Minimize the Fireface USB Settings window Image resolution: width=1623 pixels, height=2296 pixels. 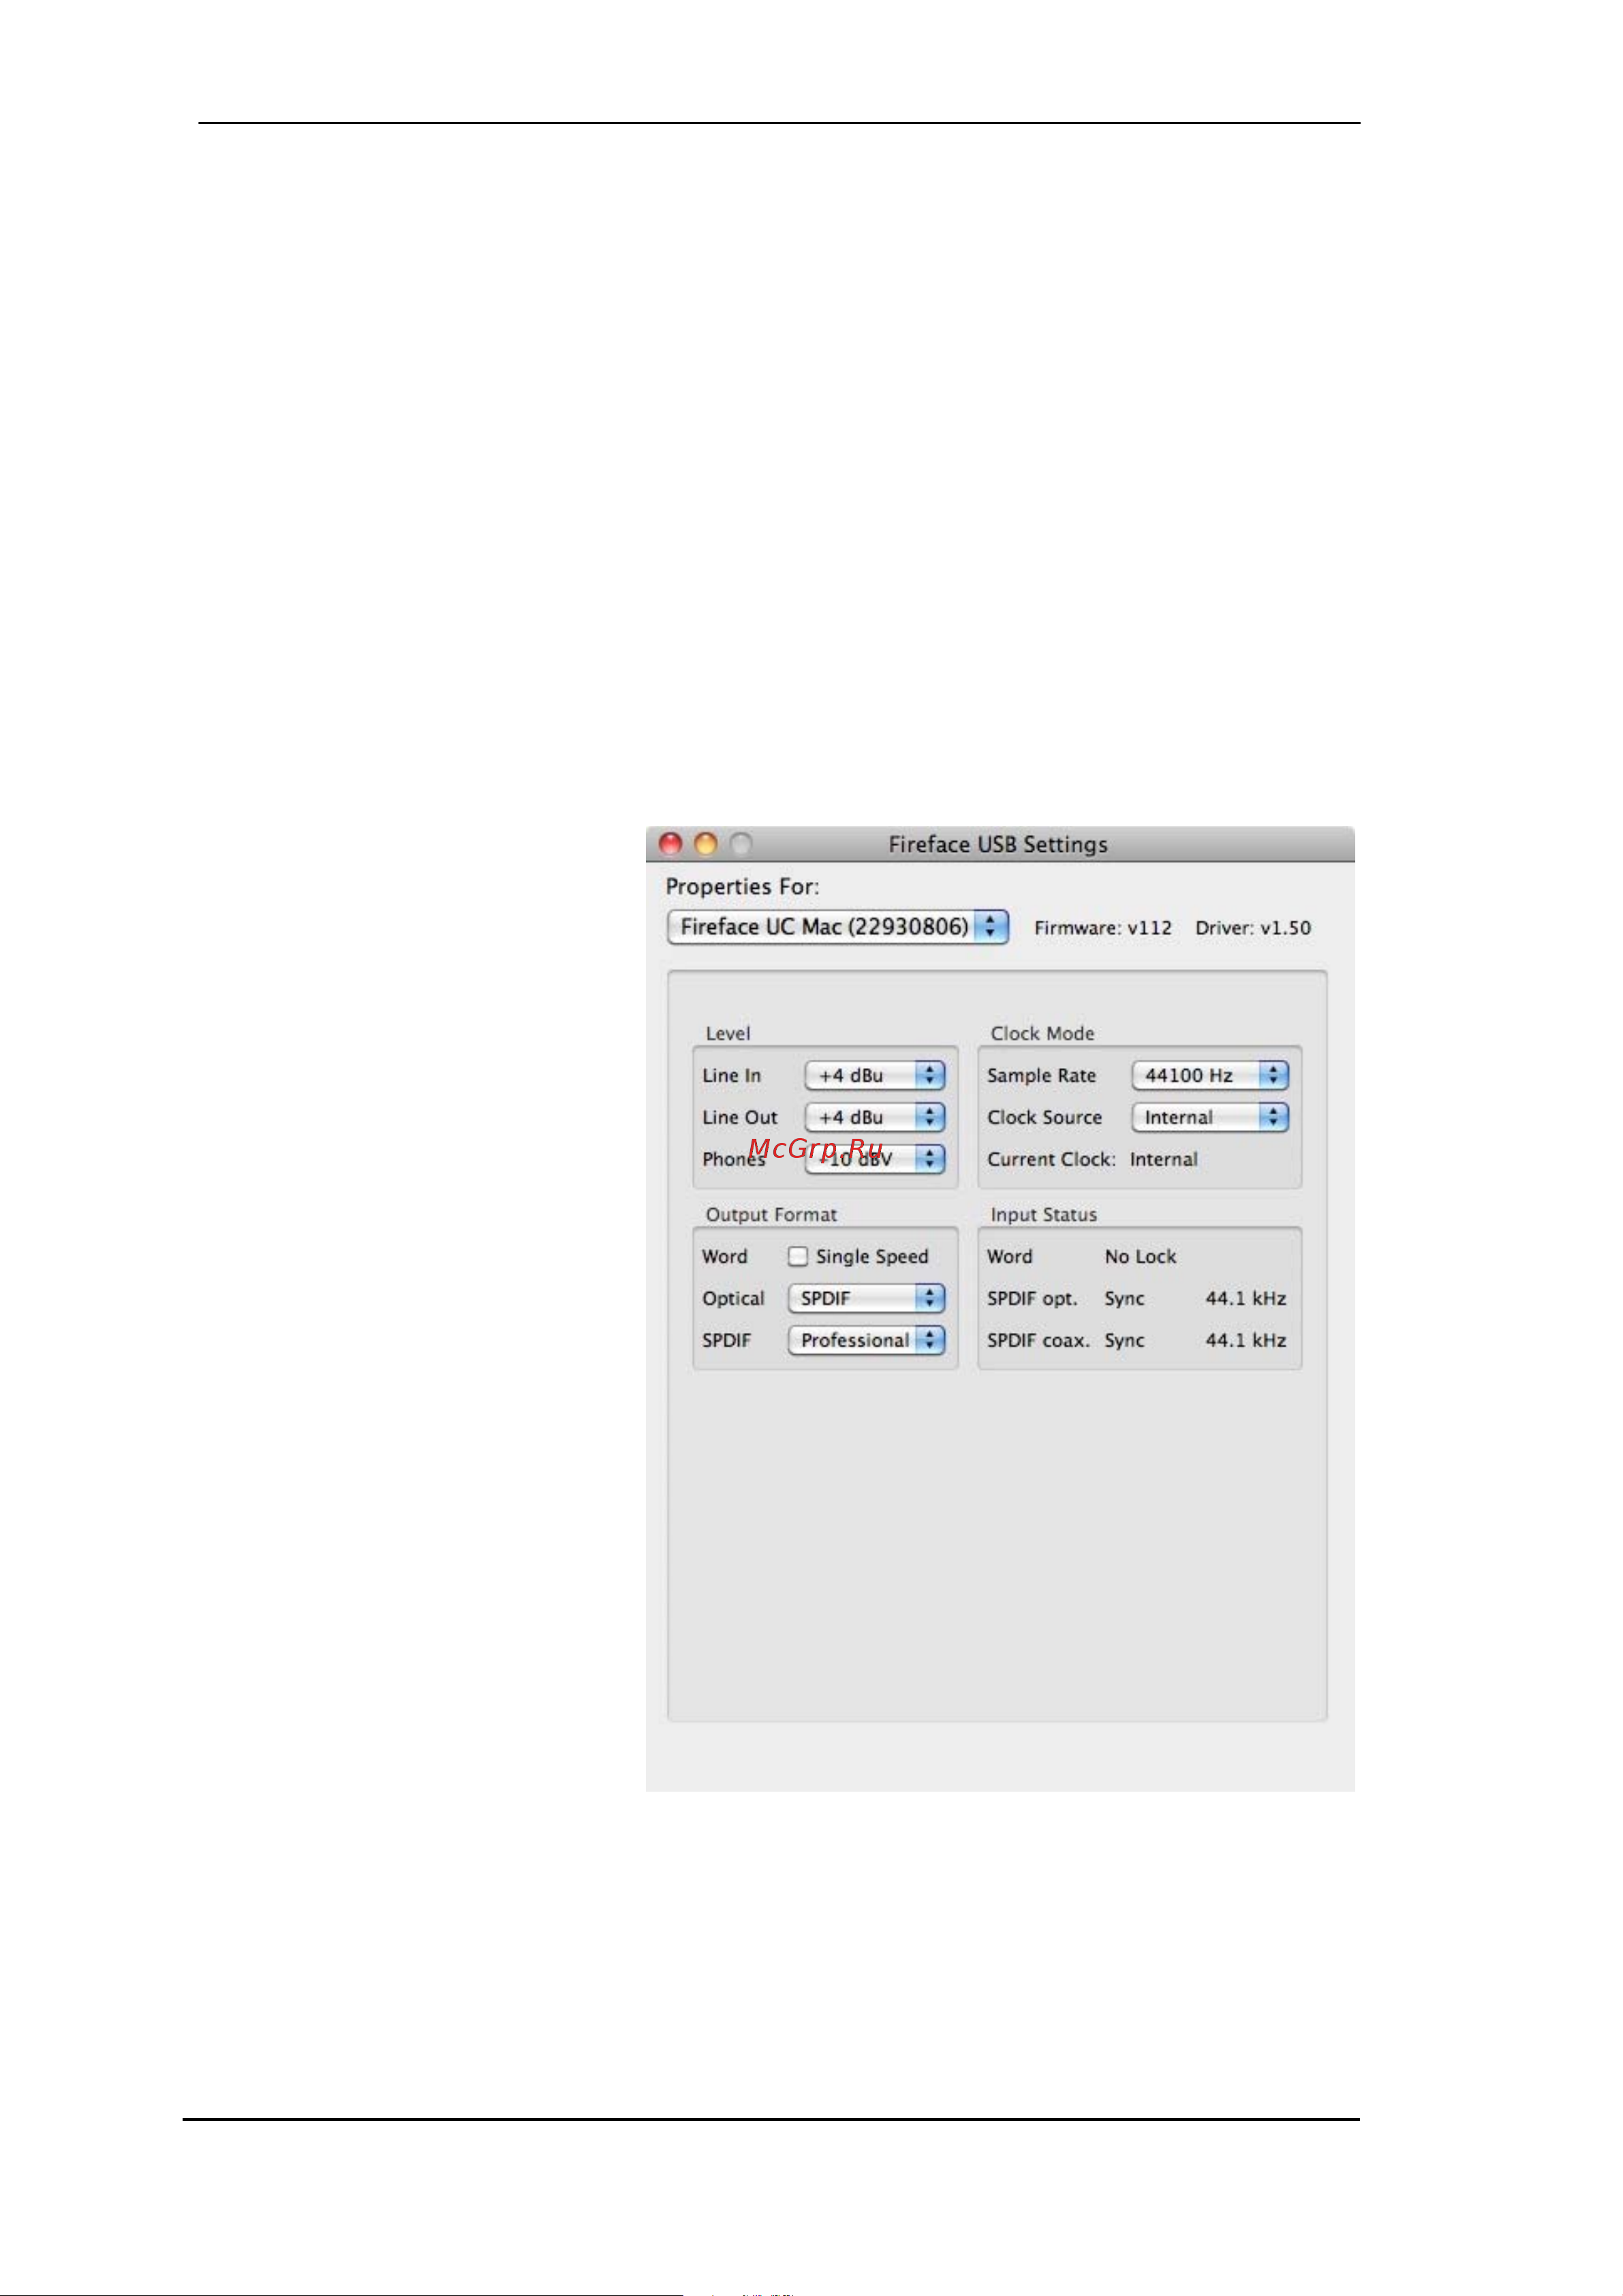[x=706, y=844]
